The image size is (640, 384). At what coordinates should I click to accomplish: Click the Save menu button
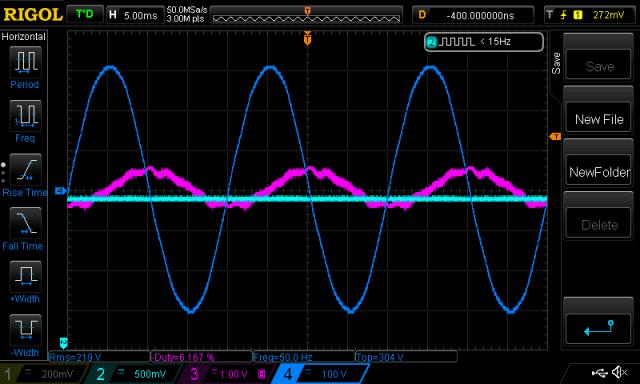[x=599, y=66]
